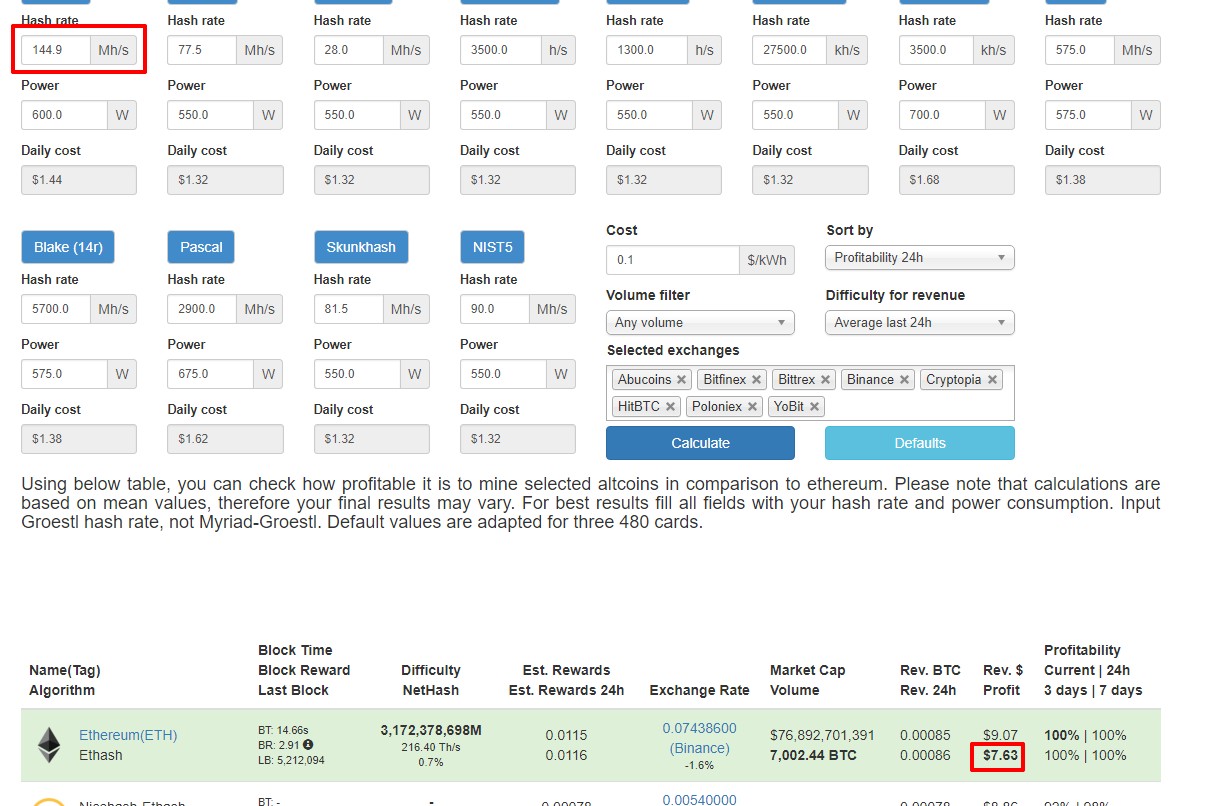The image size is (1227, 806).
Task: Remove Poloniex from selected exchanges
Action: click(752, 407)
